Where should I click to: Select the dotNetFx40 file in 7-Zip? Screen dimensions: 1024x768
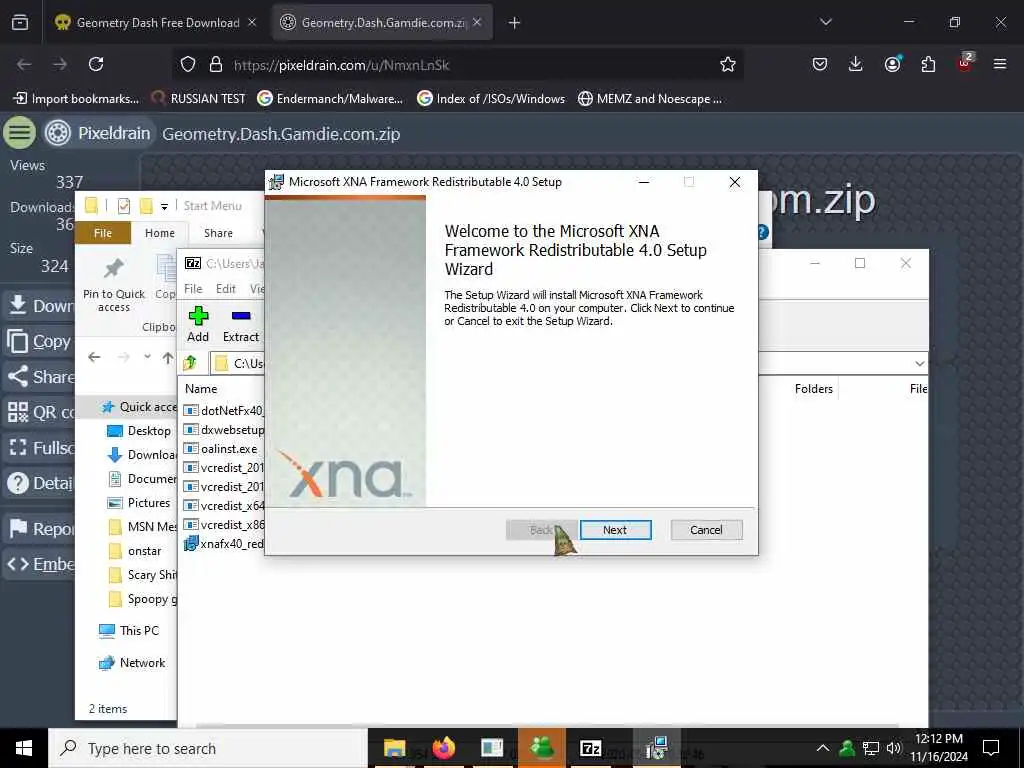[x=223, y=411]
